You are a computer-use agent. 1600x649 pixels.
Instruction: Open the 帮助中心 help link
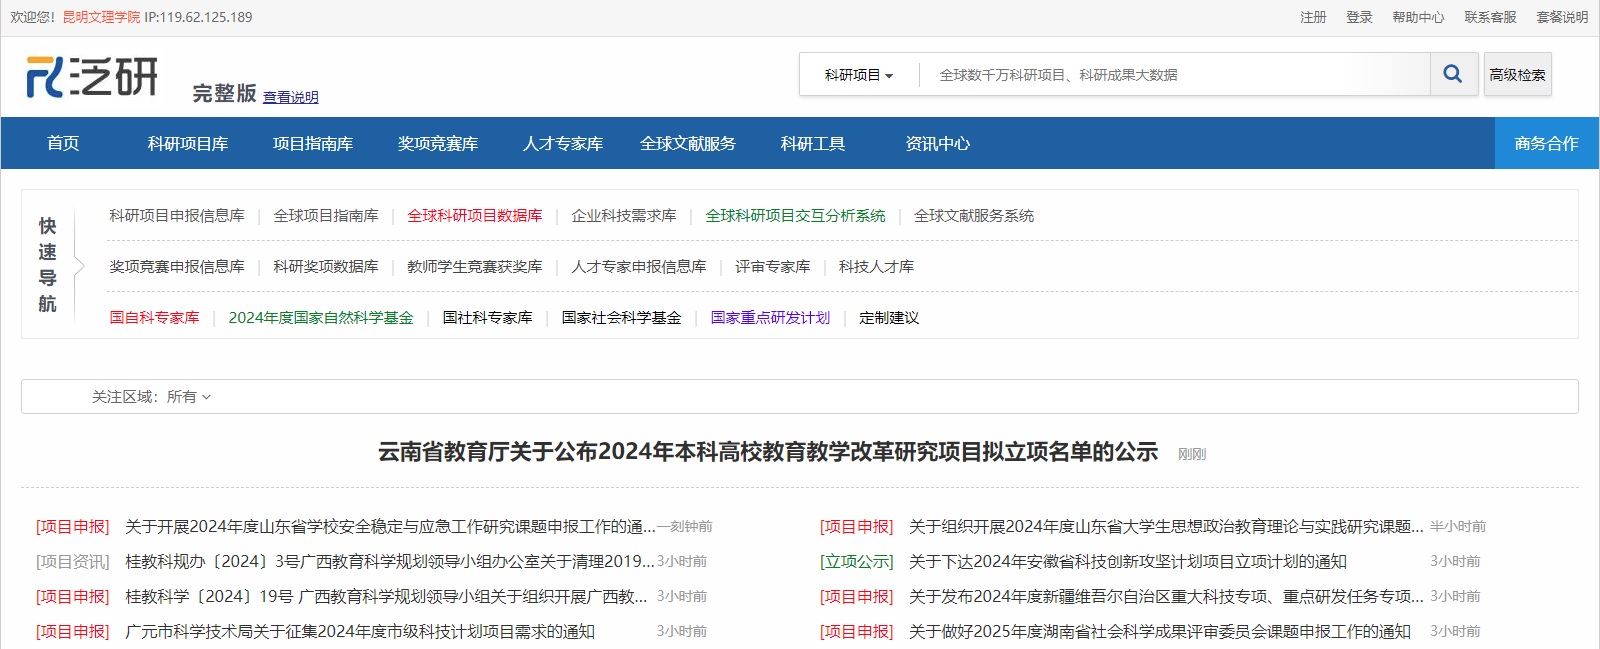[x=1418, y=17]
